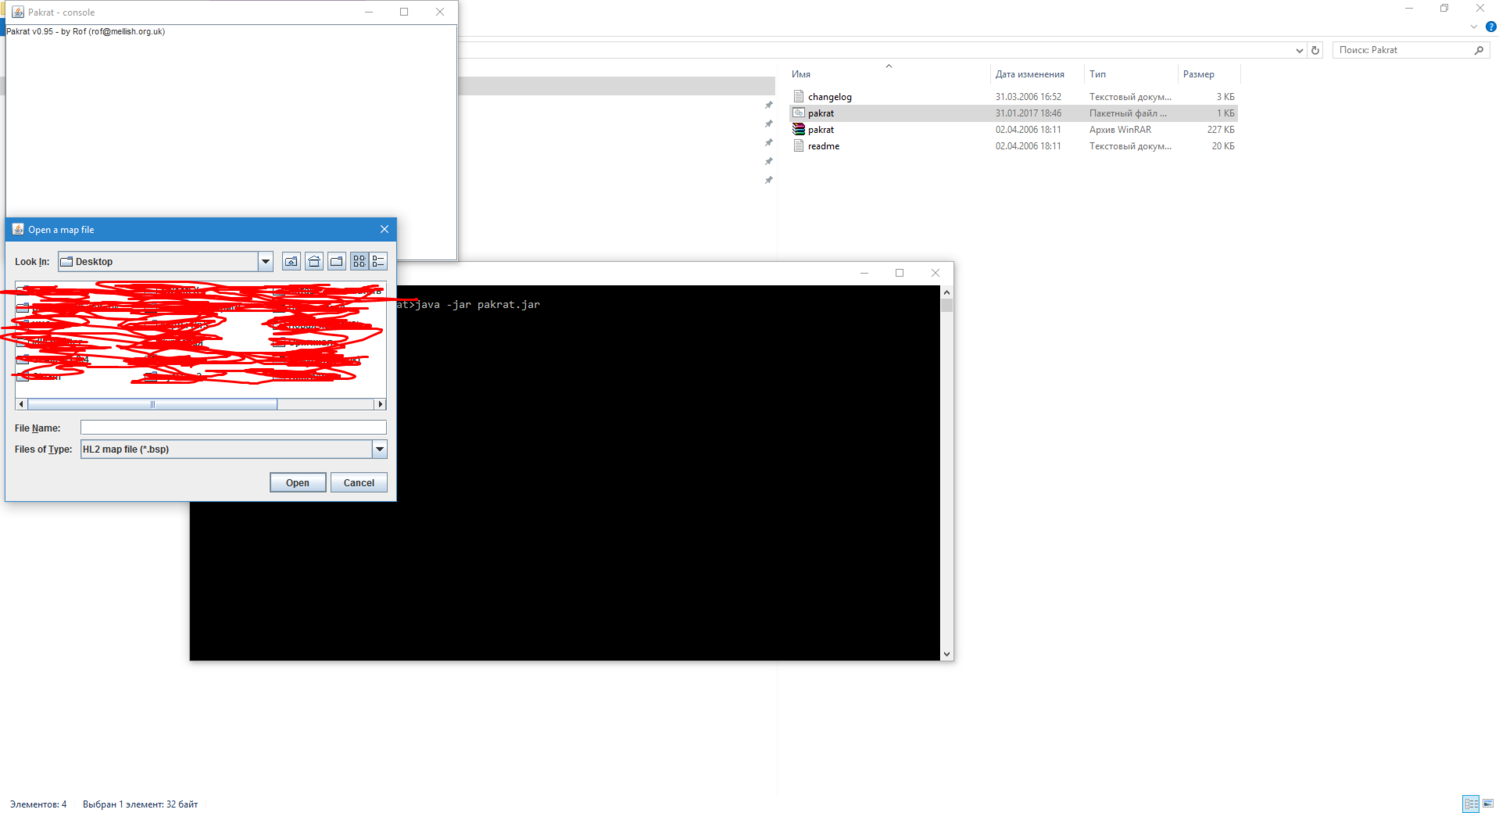Expand the Look In Desktop dropdown
The height and width of the screenshot is (813, 1499).
265,262
